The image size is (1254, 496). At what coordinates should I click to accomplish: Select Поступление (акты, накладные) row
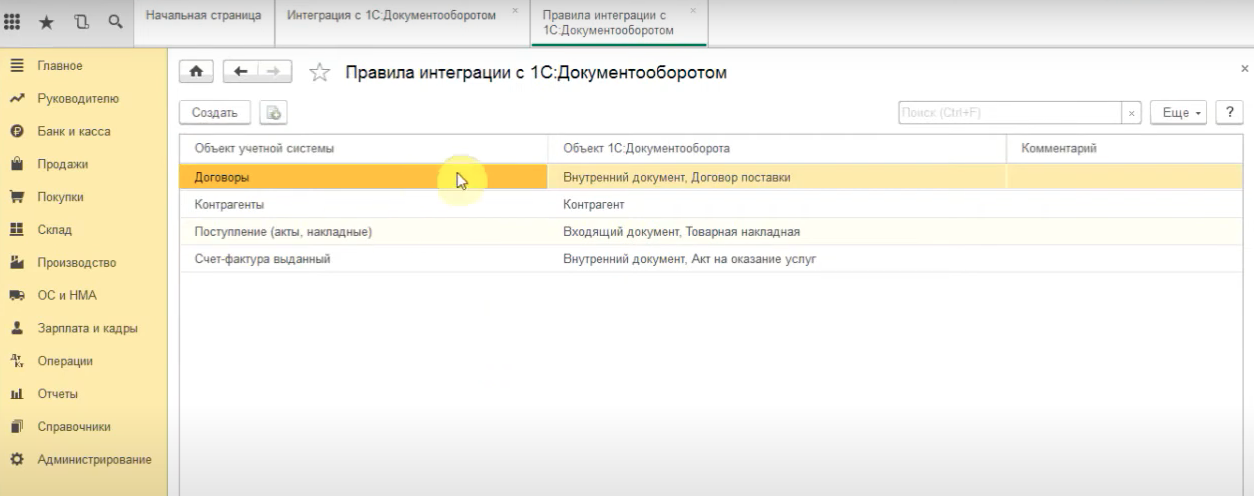tap(711, 232)
